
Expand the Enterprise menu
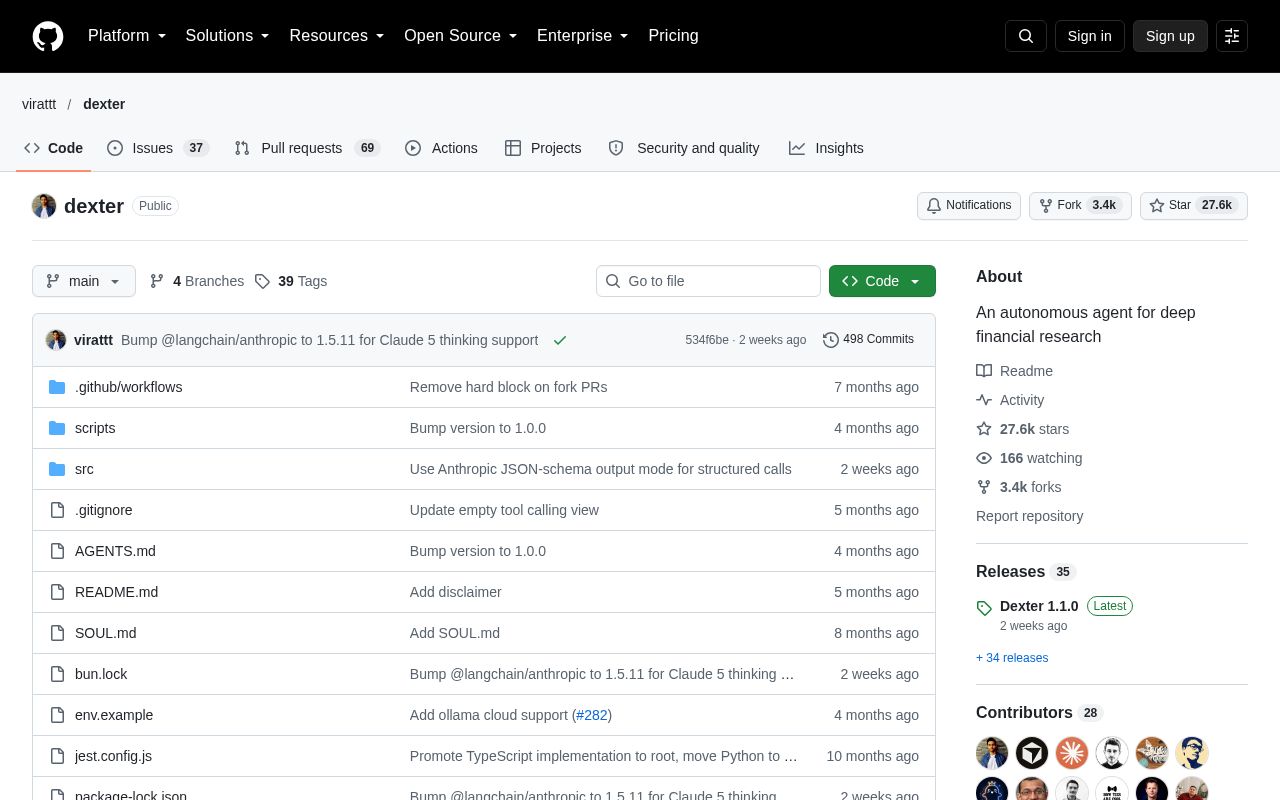coord(583,36)
